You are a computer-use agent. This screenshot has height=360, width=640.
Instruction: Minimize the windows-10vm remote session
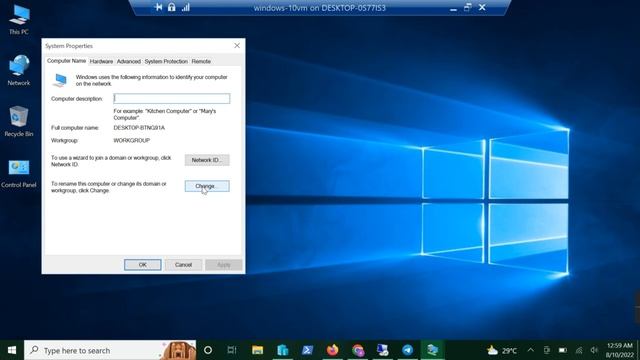(453, 8)
